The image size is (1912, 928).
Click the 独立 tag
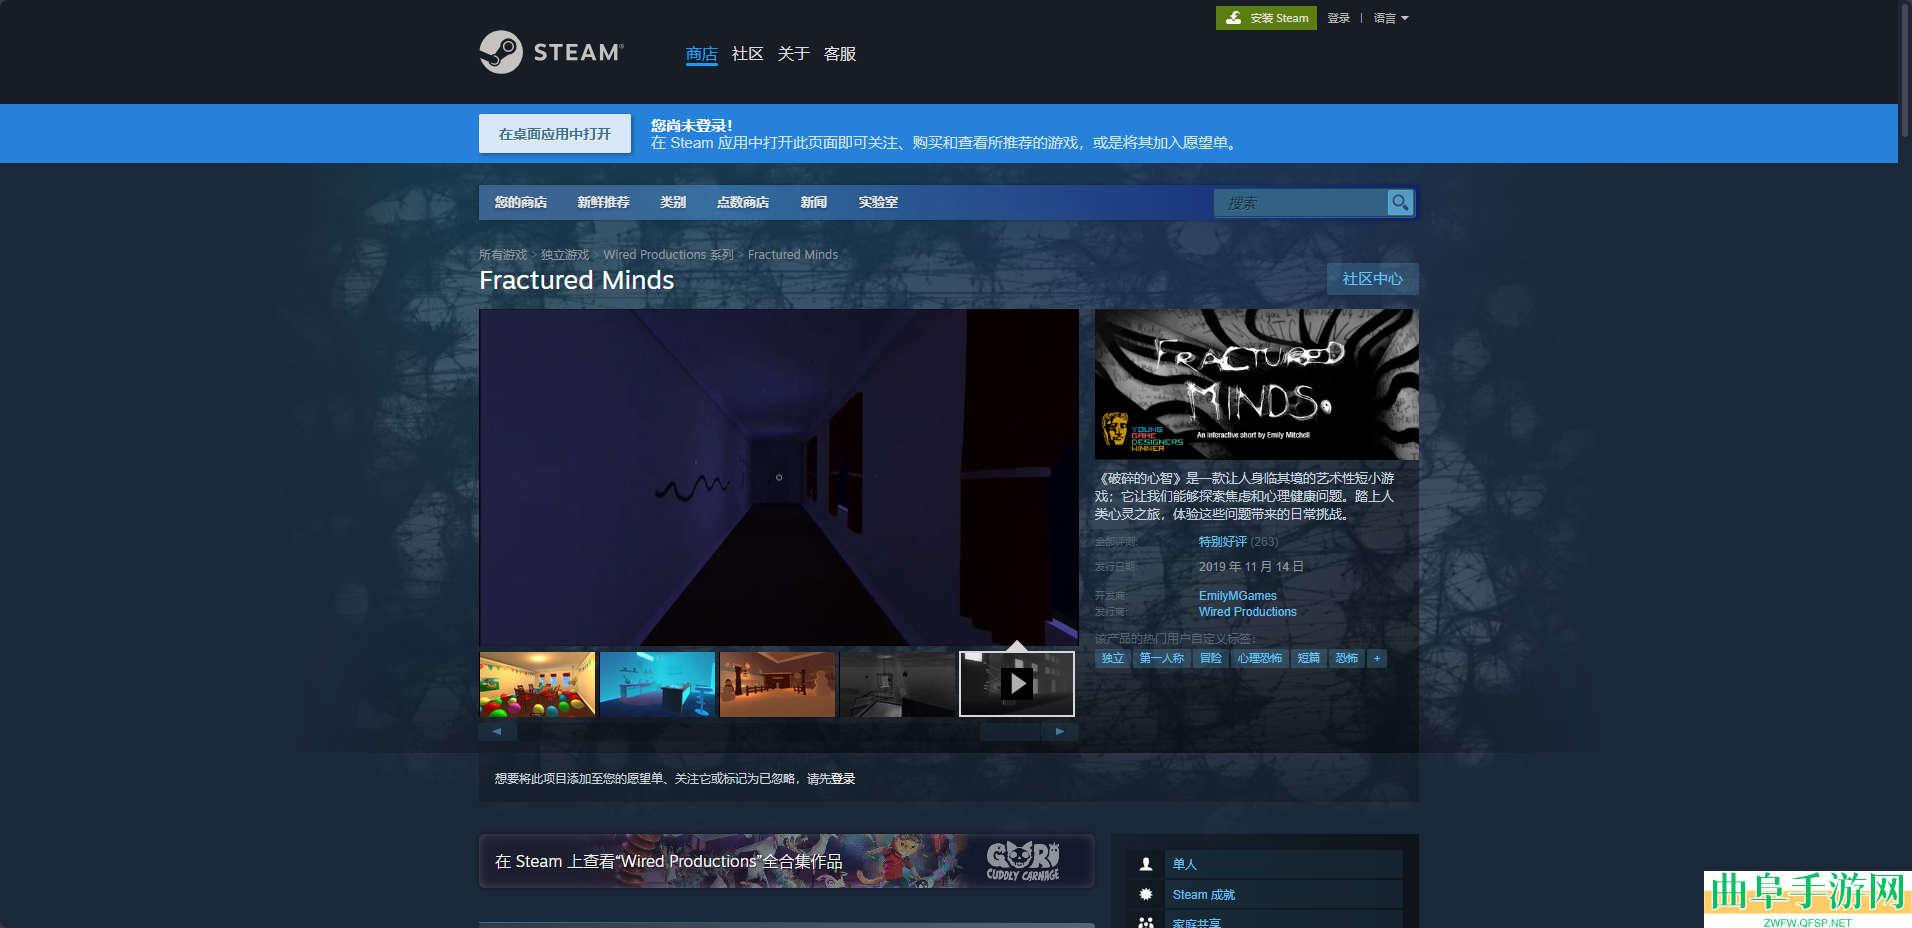[x=1113, y=658]
